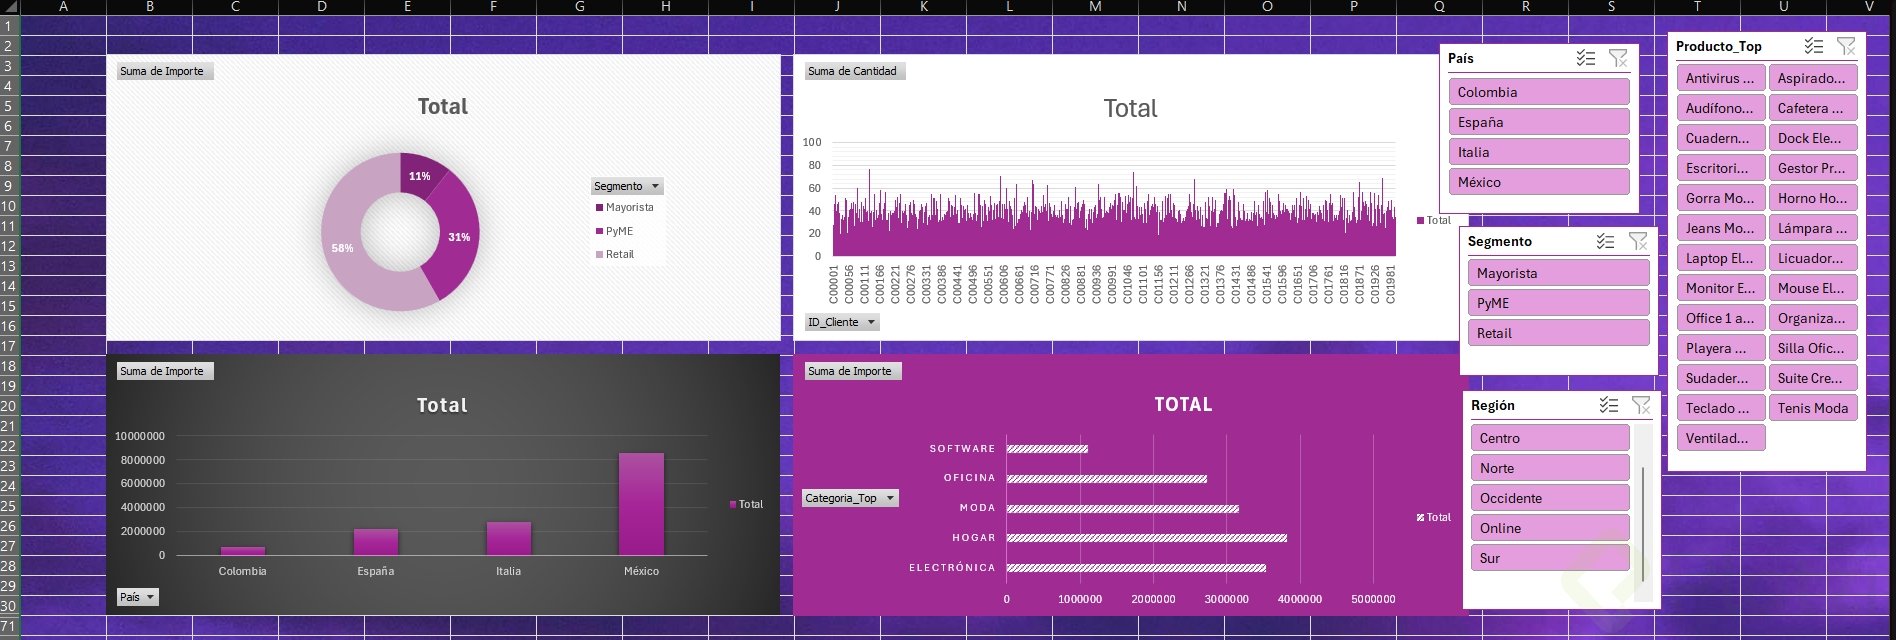Select Antivirus product slicer button
This screenshot has width=1896, height=640.
click(1721, 78)
